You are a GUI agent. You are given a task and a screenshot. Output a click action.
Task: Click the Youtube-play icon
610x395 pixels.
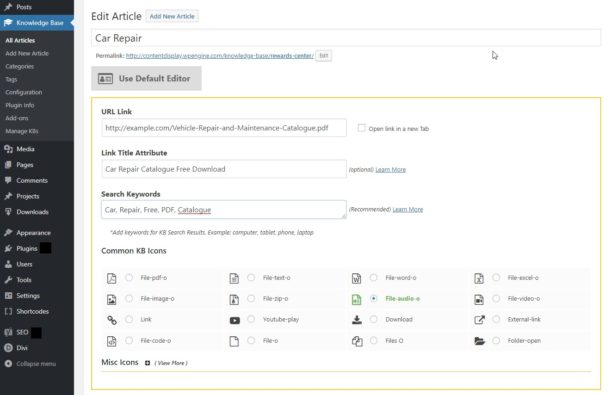pos(235,320)
